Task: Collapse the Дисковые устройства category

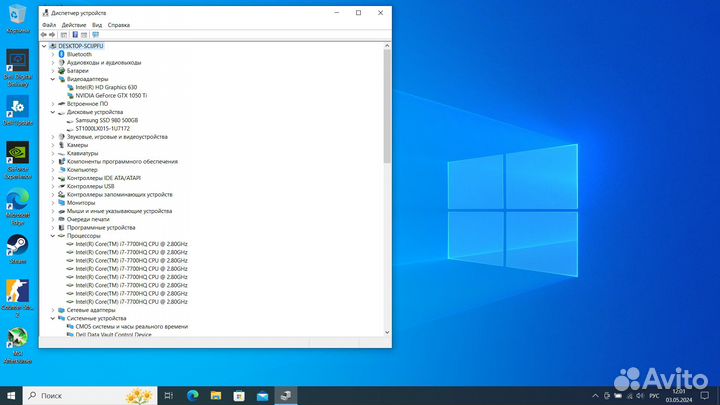Action: (52, 112)
